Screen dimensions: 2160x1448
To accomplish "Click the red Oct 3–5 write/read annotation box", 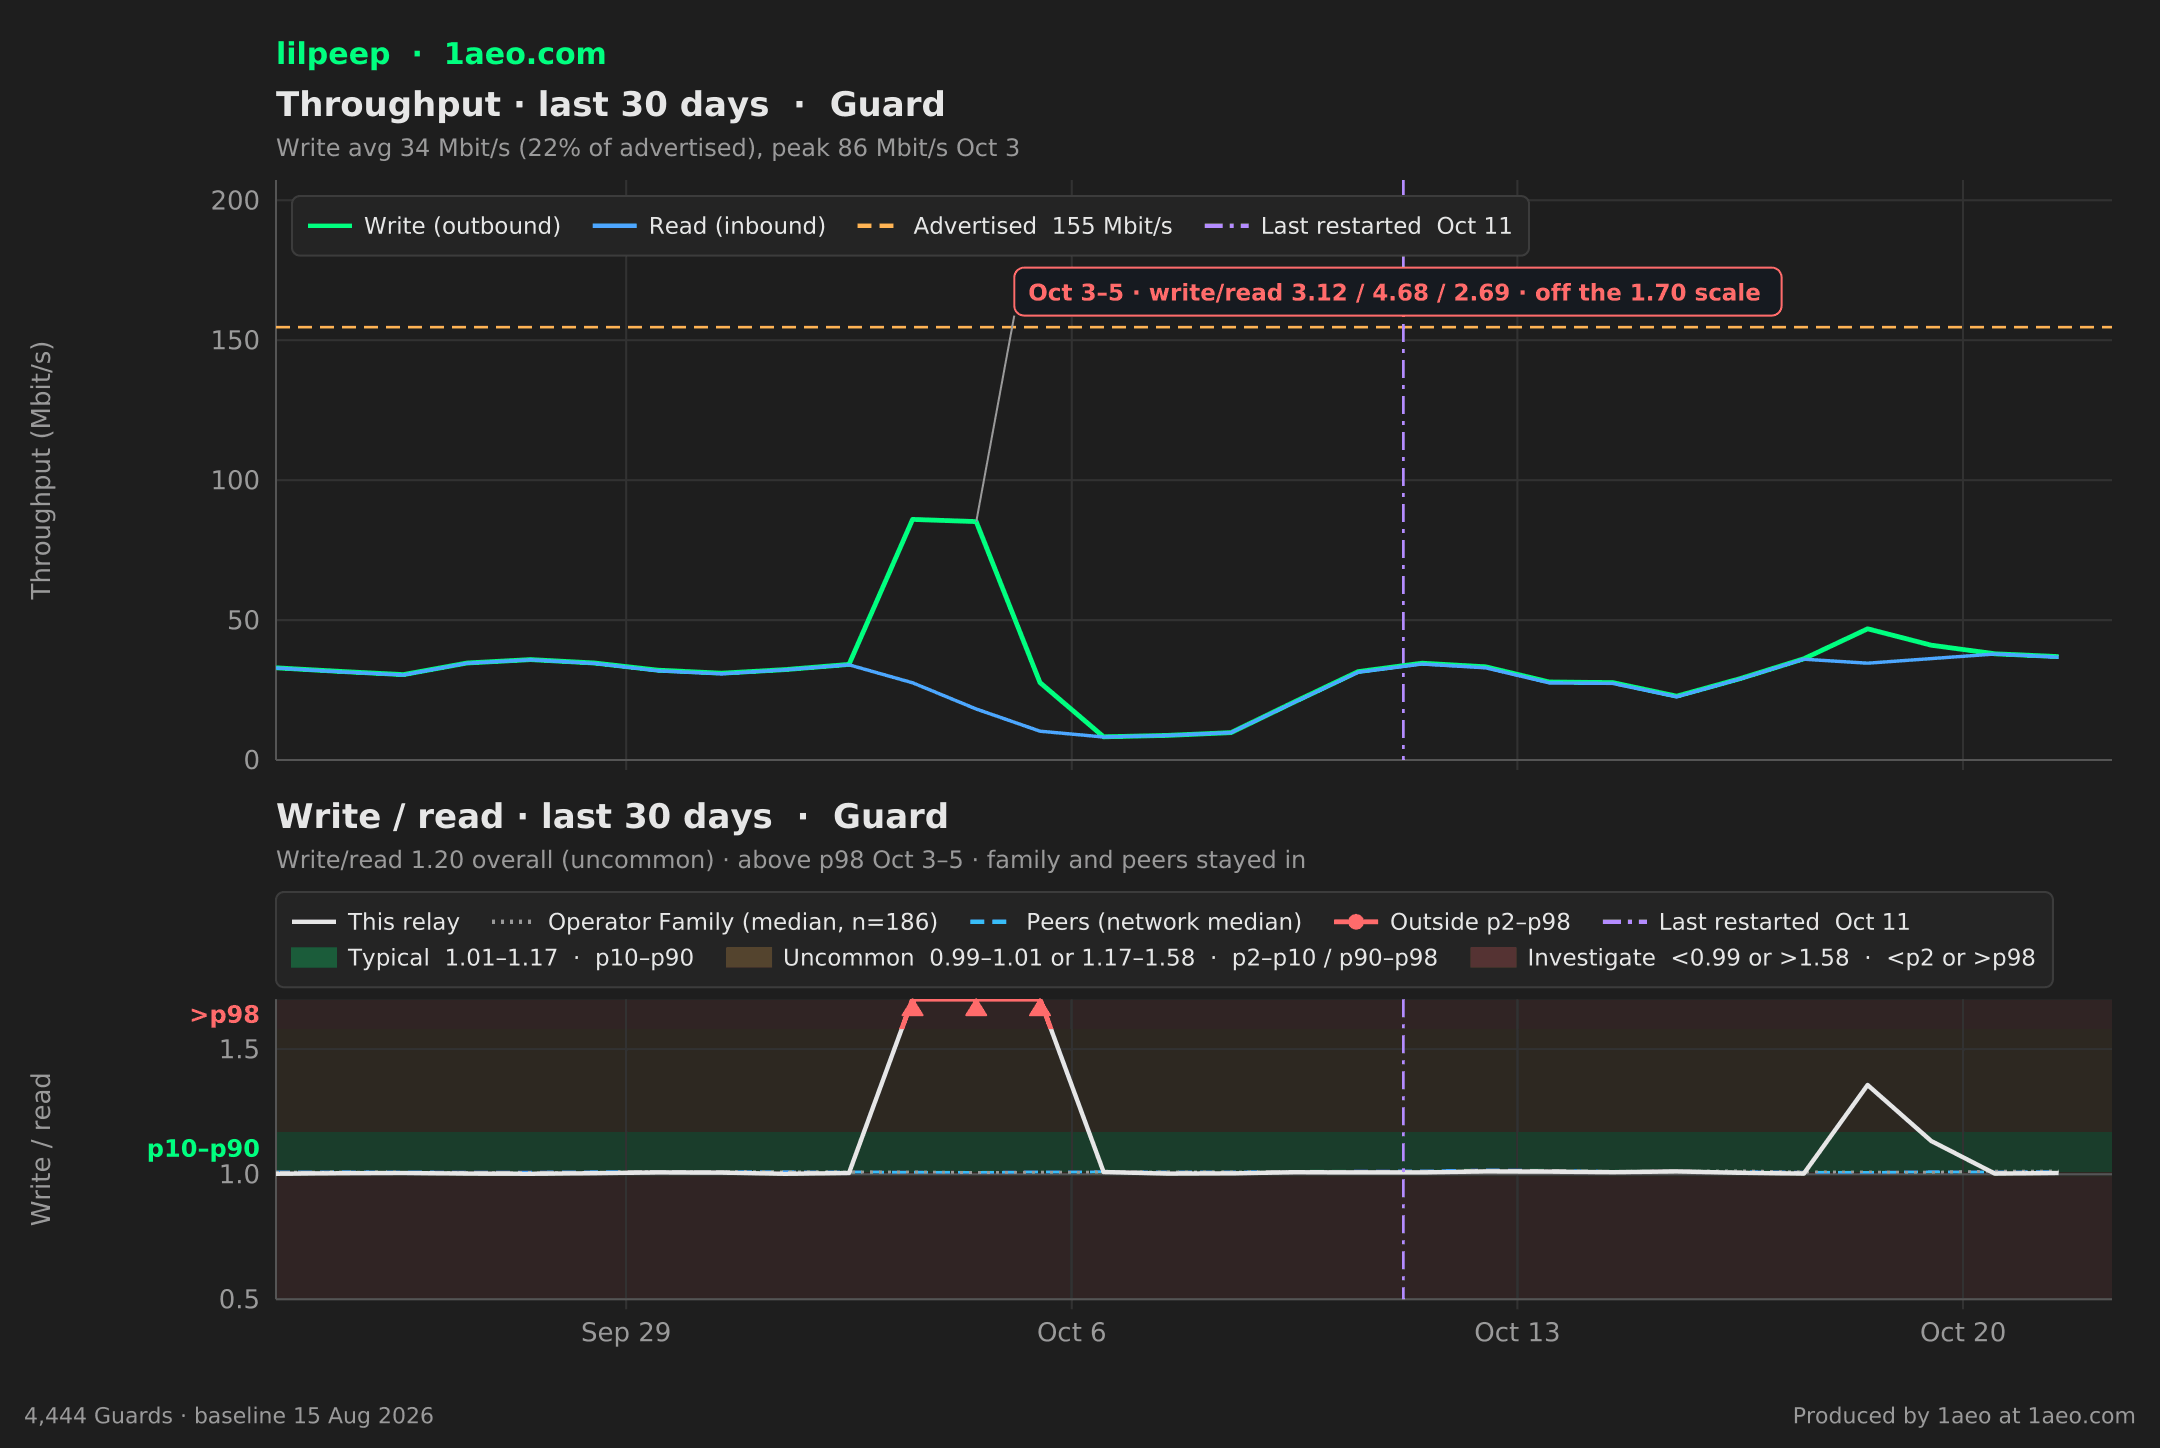I will click(1397, 292).
